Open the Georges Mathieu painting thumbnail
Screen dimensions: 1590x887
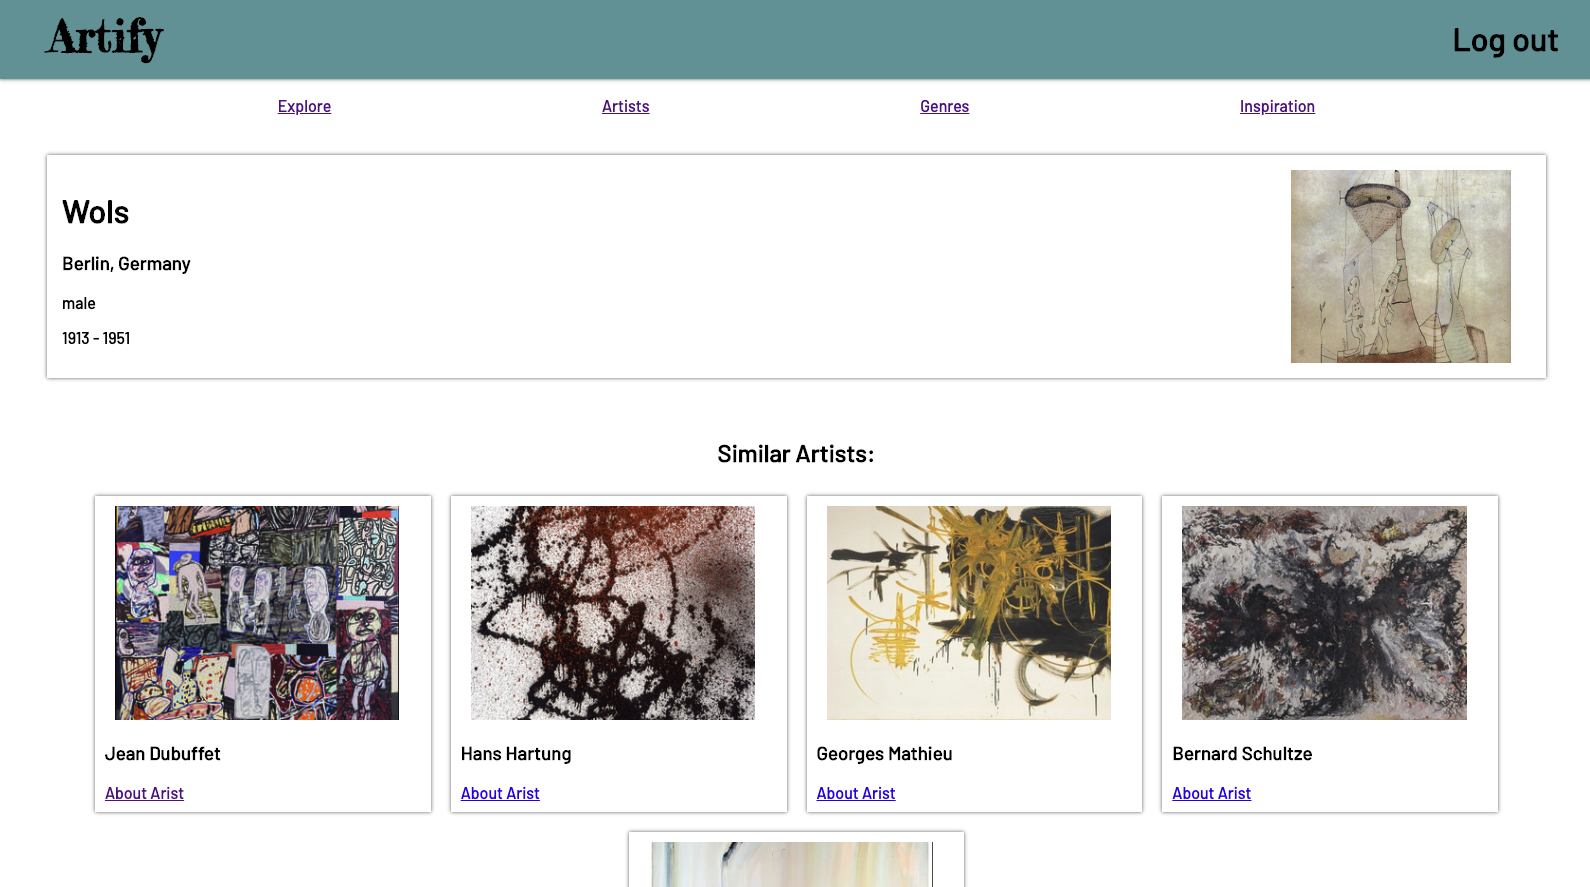(x=968, y=613)
